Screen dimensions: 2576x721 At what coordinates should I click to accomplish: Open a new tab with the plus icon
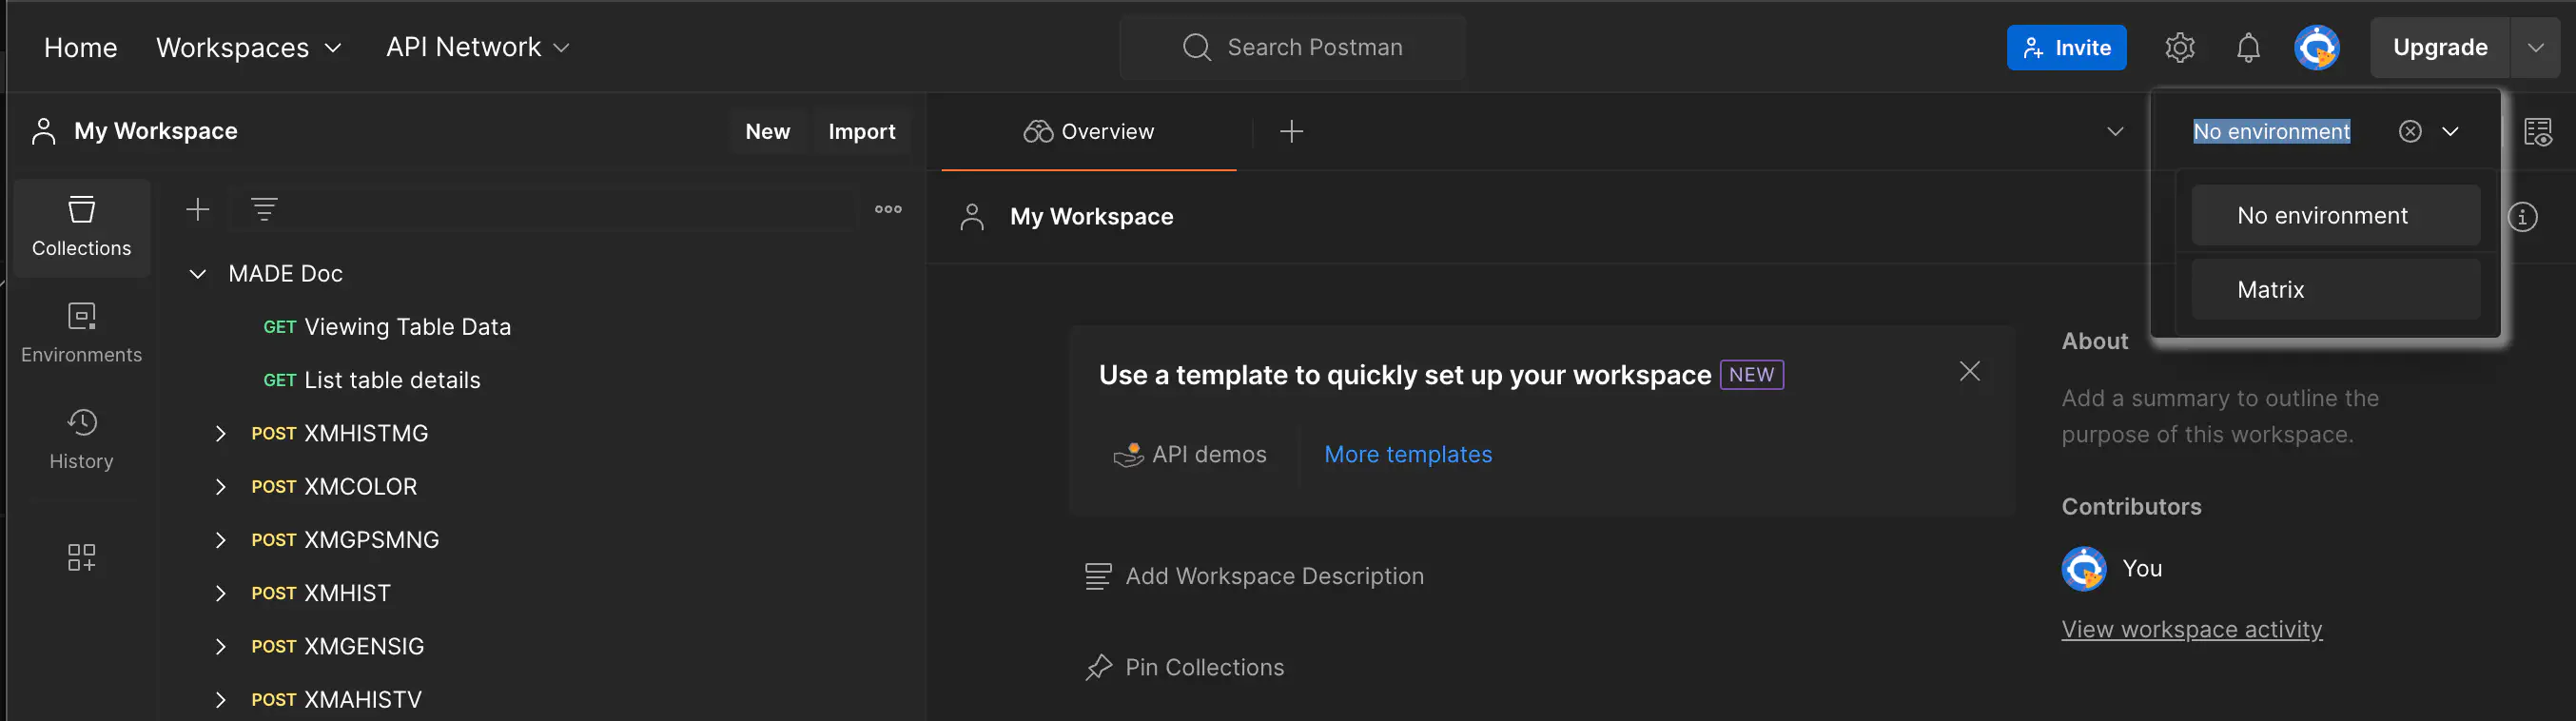(1291, 131)
